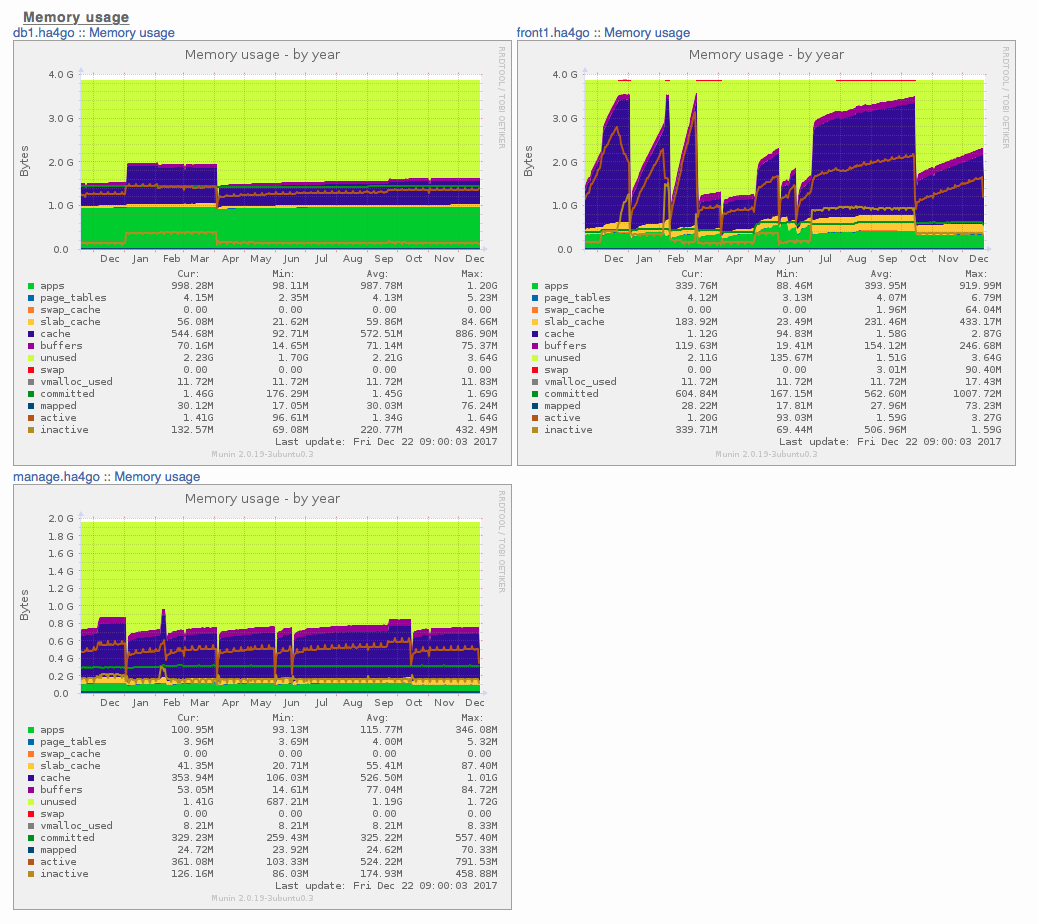Open db1 Memory usage link
Viewport: 1038px width, 924px height.
pyautogui.click(x=132, y=32)
